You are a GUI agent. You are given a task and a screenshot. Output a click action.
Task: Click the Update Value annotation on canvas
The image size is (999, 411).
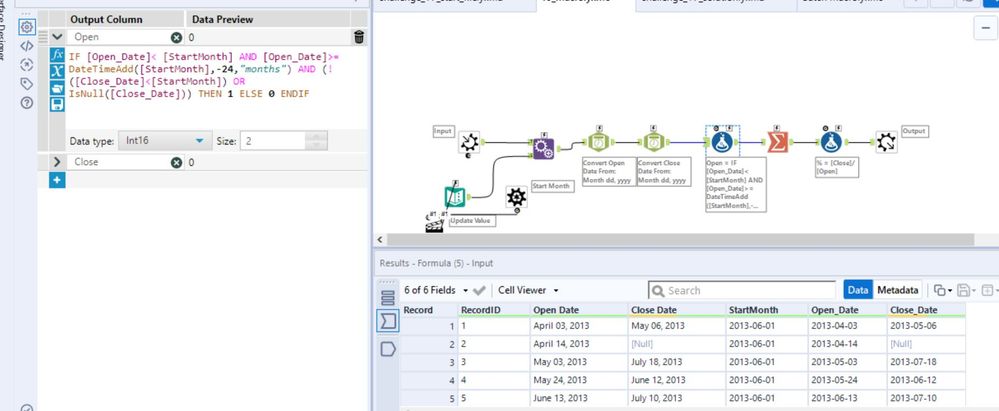(x=474, y=221)
